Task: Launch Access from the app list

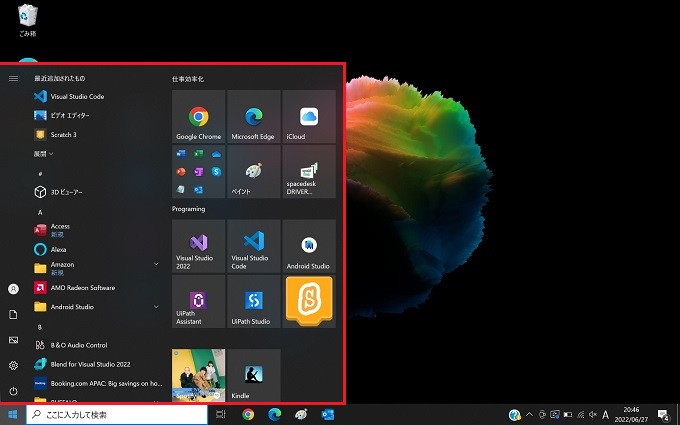Action: pyautogui.click(x=98, y=230)
